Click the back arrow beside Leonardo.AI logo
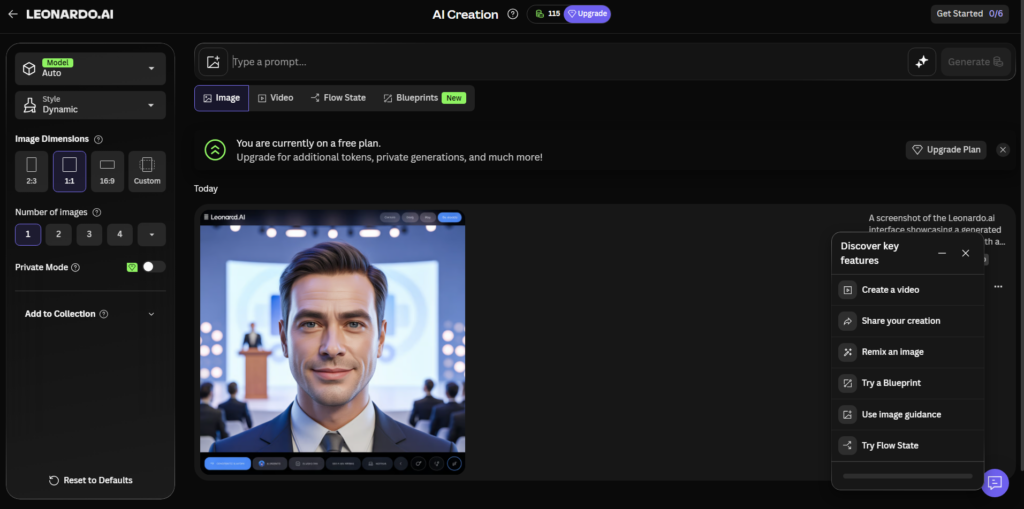Viewport: 1024px width, 509px height. point(12,14)
